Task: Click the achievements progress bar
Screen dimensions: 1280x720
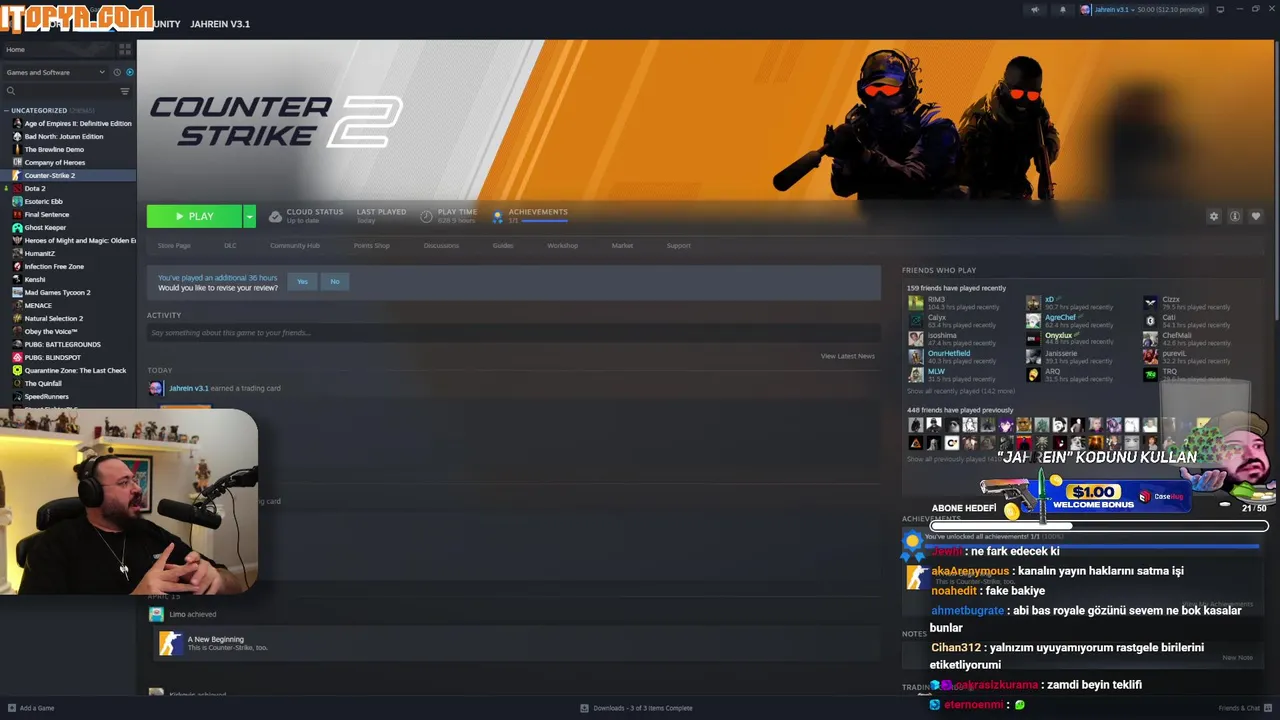Action: point(544,220)
